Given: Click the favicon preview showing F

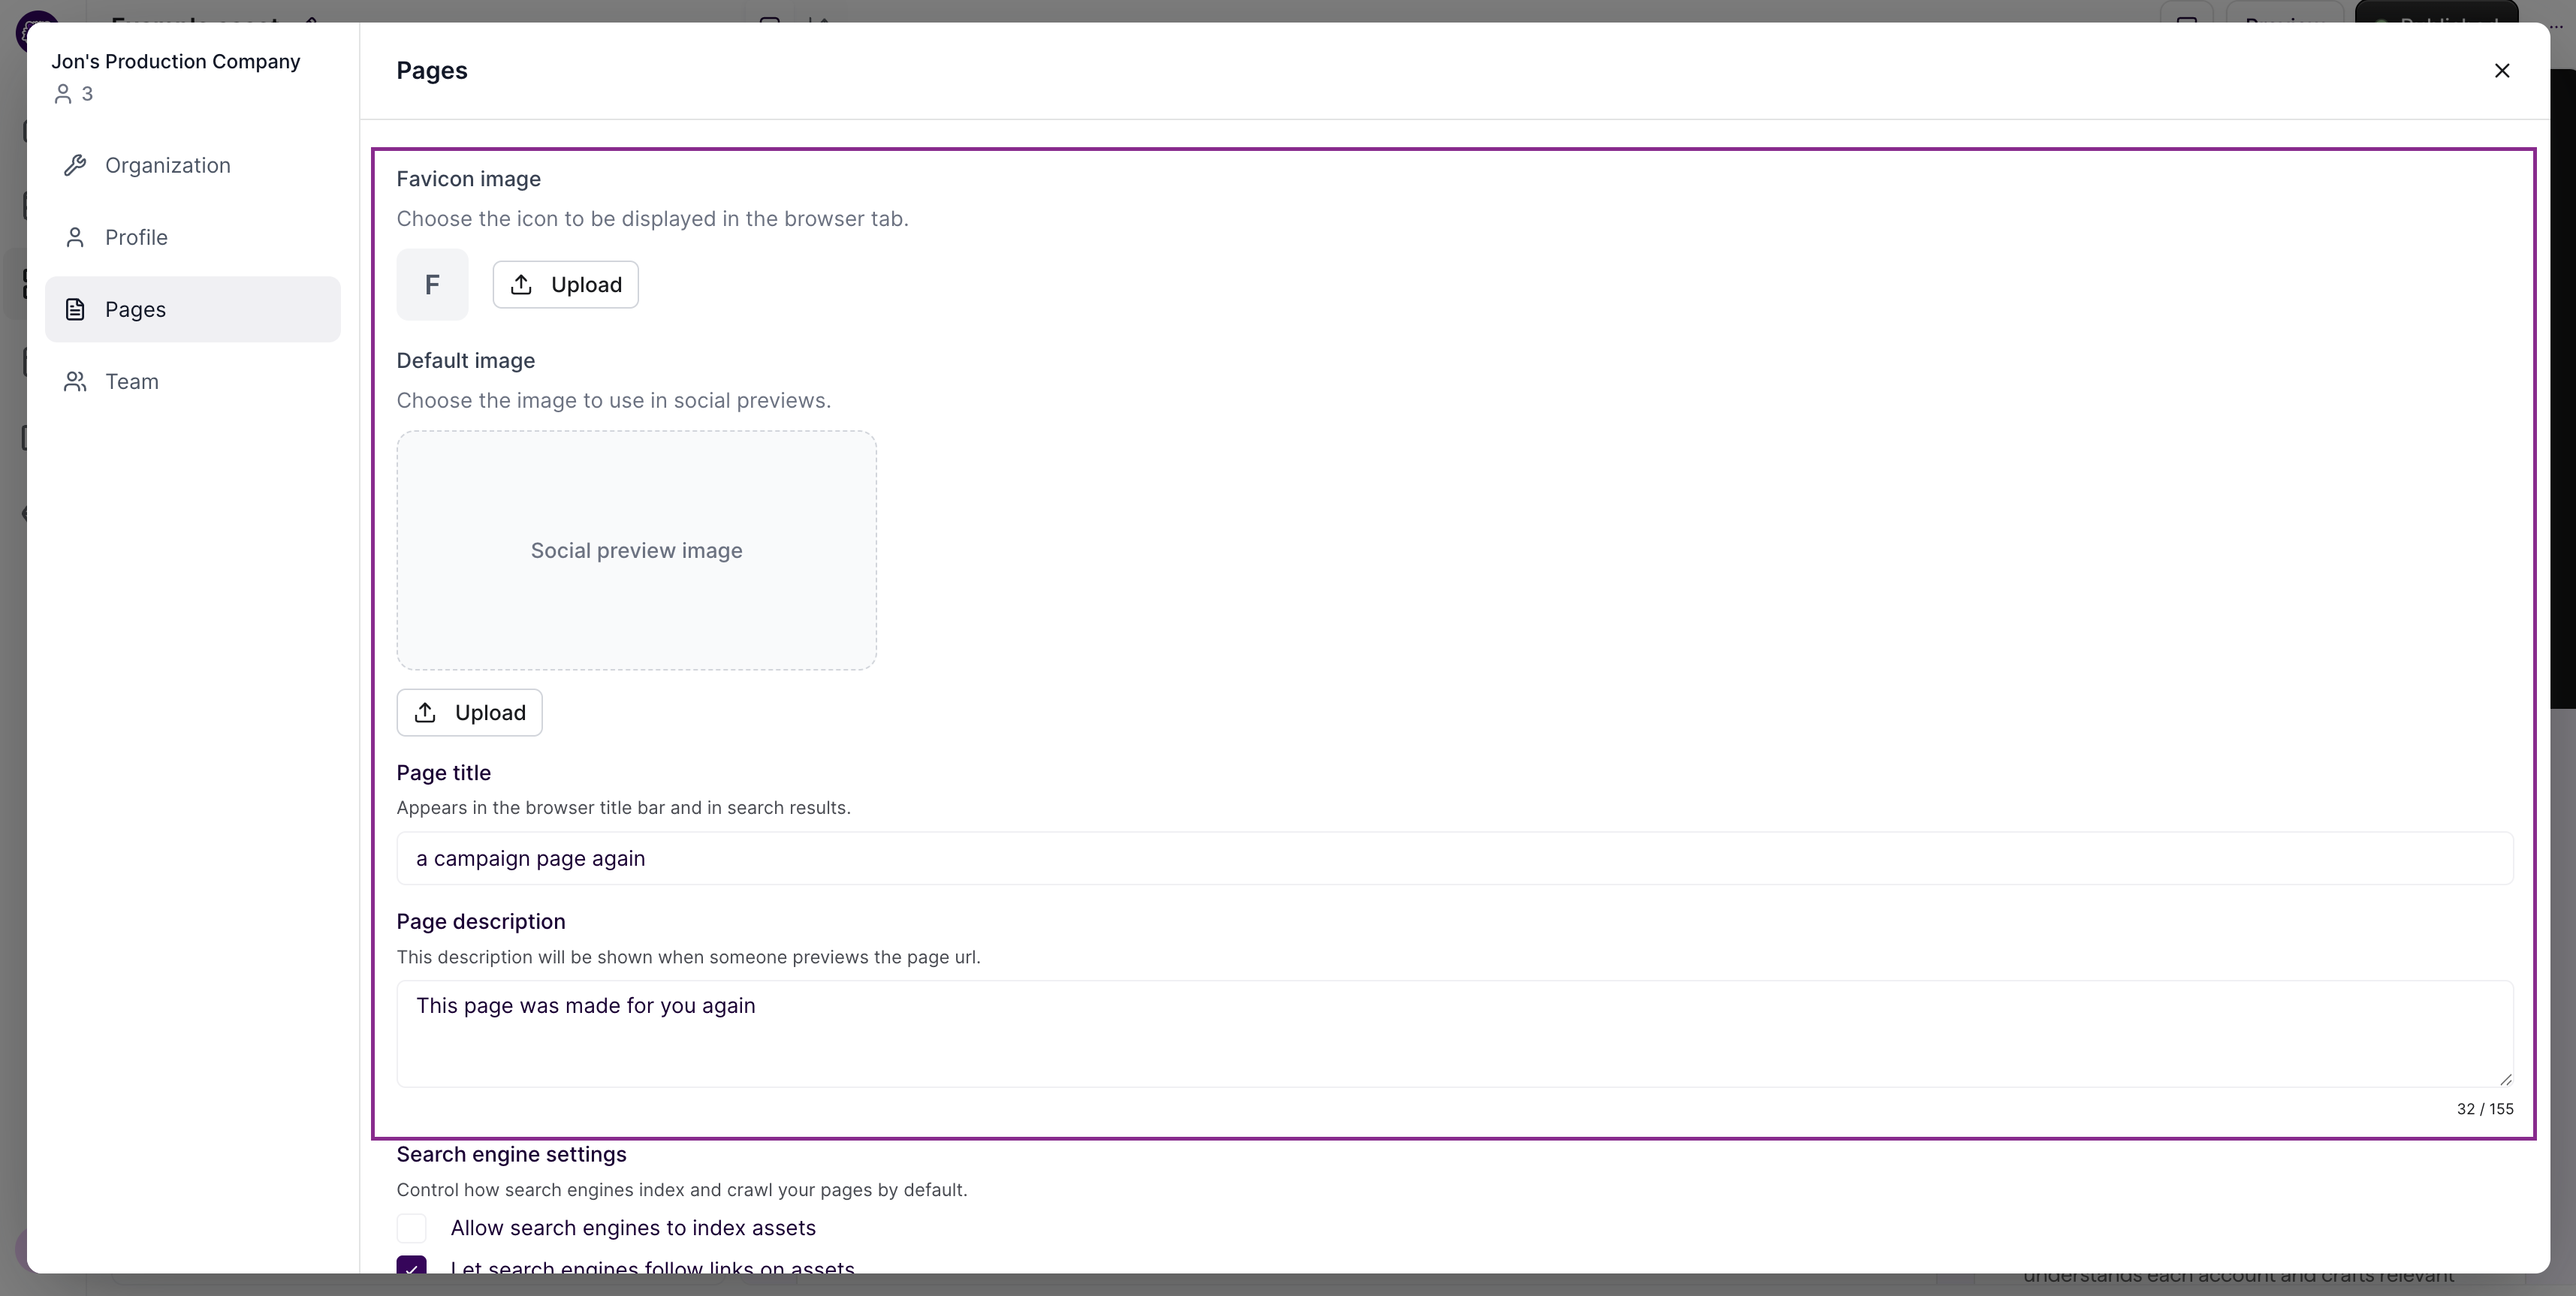Looking at the screenshot, I should (x=432, y=285).
